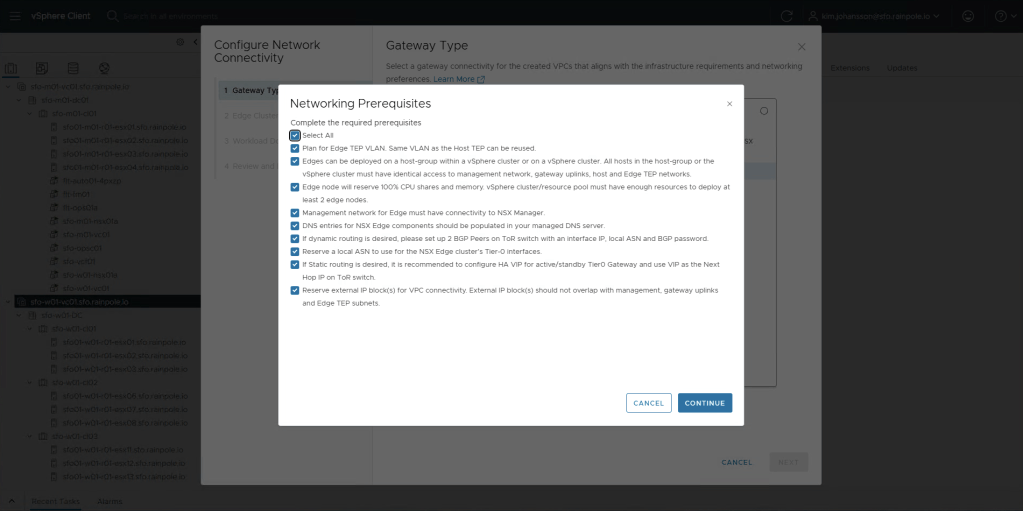Click the refresh icon in top bar
Image resolution: width=1023 pixels, height=511 pixels.
point(786,16)
